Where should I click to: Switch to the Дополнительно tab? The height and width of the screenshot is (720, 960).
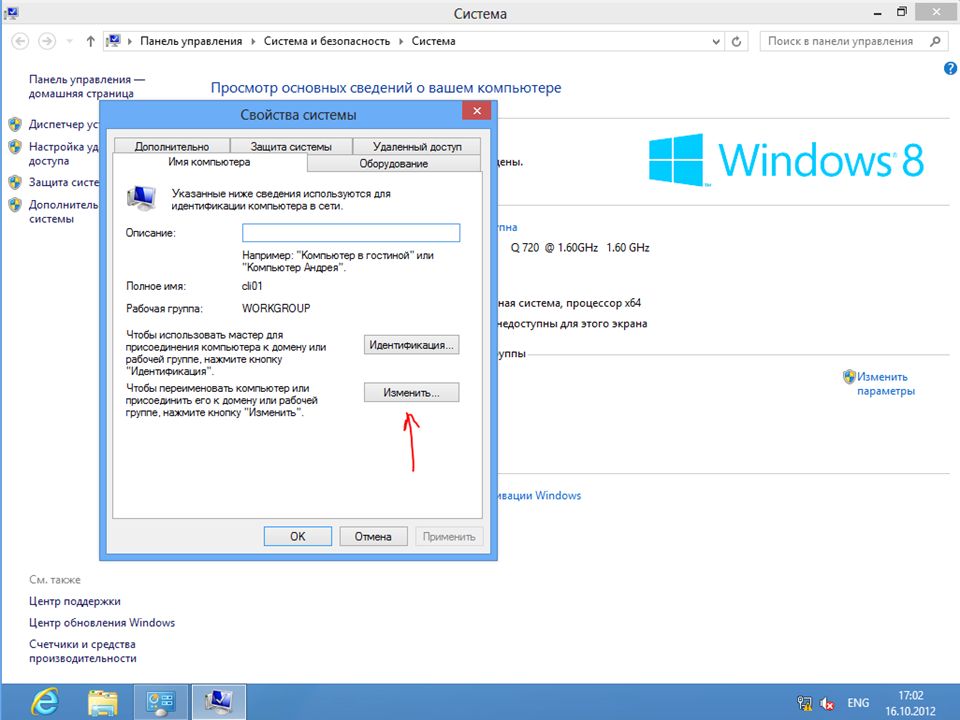pyautogui.click(x=172, y=146)
